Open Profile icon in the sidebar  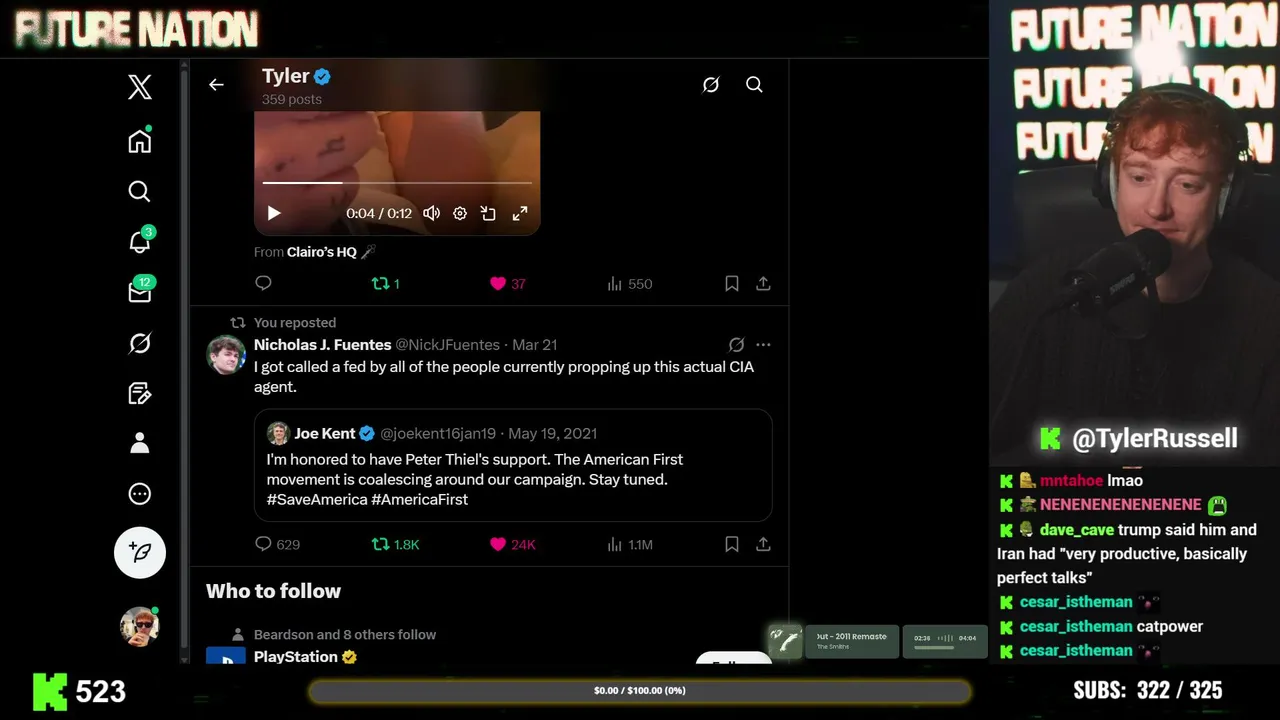point(140,443)
